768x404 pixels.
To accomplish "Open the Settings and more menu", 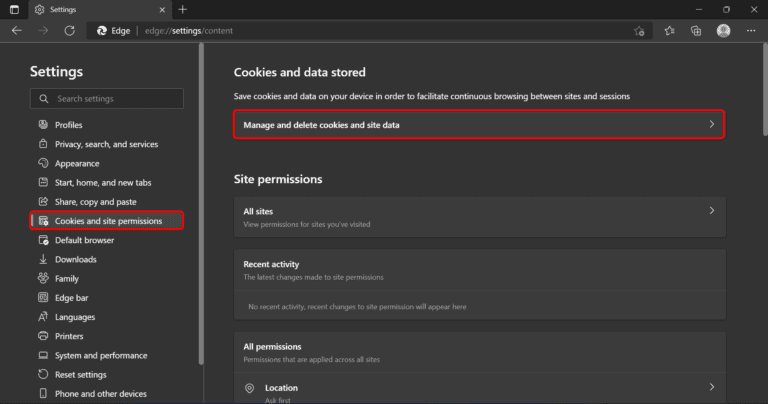I will coord(751,31).
